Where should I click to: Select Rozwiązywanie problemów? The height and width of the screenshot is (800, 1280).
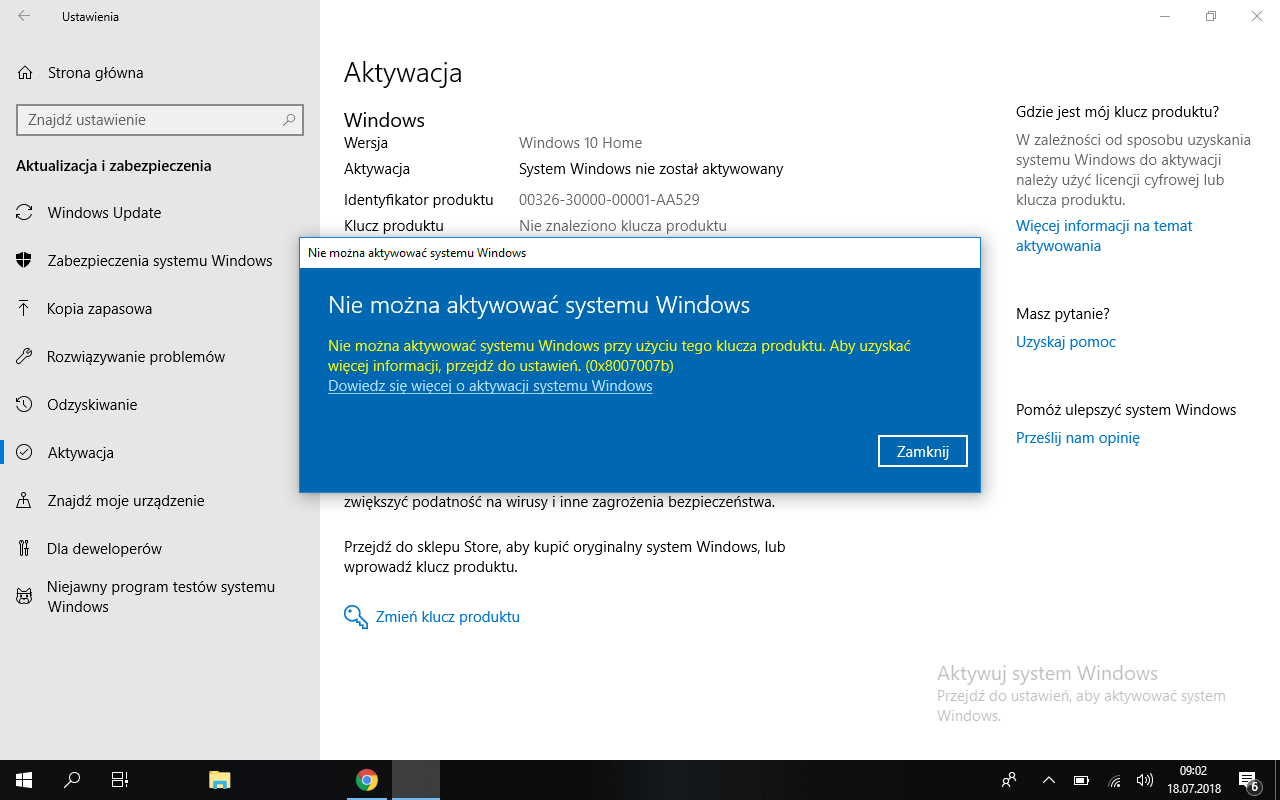pos(136,357)
